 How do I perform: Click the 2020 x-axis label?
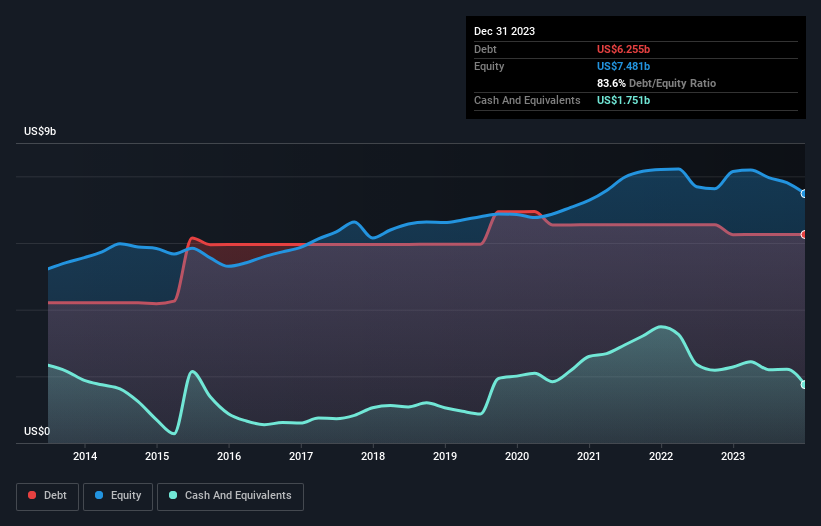517,456
